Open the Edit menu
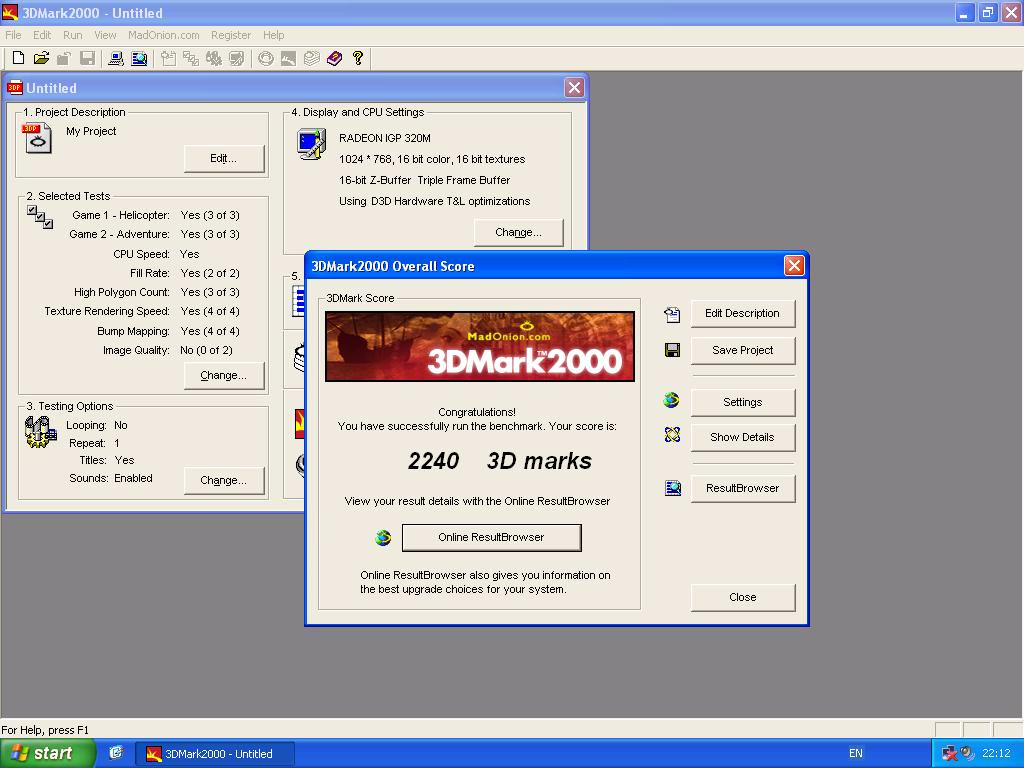 [x=42, y=35]
